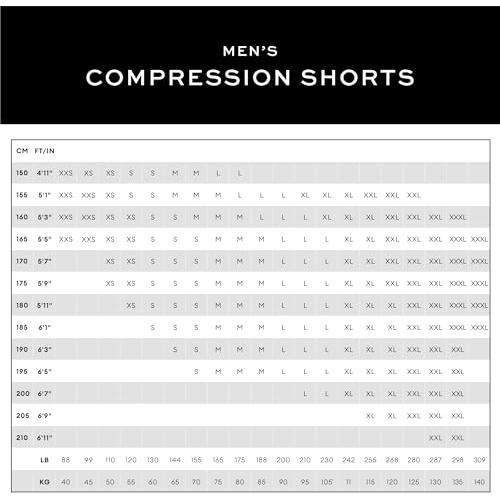Viewport: 500px width, 500px height.
Task: Select the 309 LB weight value
Action: coord(479,460)
